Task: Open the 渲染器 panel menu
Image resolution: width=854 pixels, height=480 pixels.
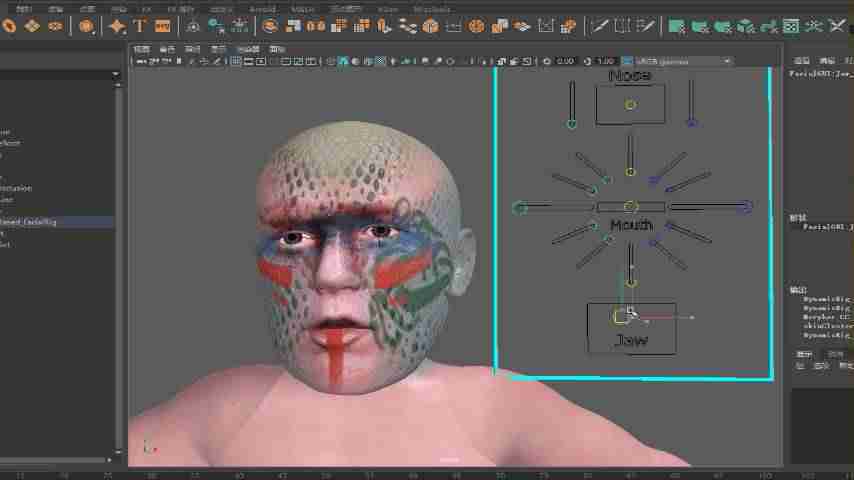Action: coord(248,50)
